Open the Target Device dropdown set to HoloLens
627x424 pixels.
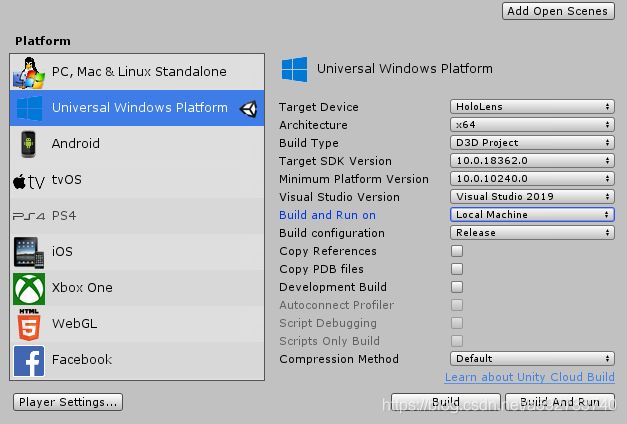pyautogui.click(x=532, y=107)
